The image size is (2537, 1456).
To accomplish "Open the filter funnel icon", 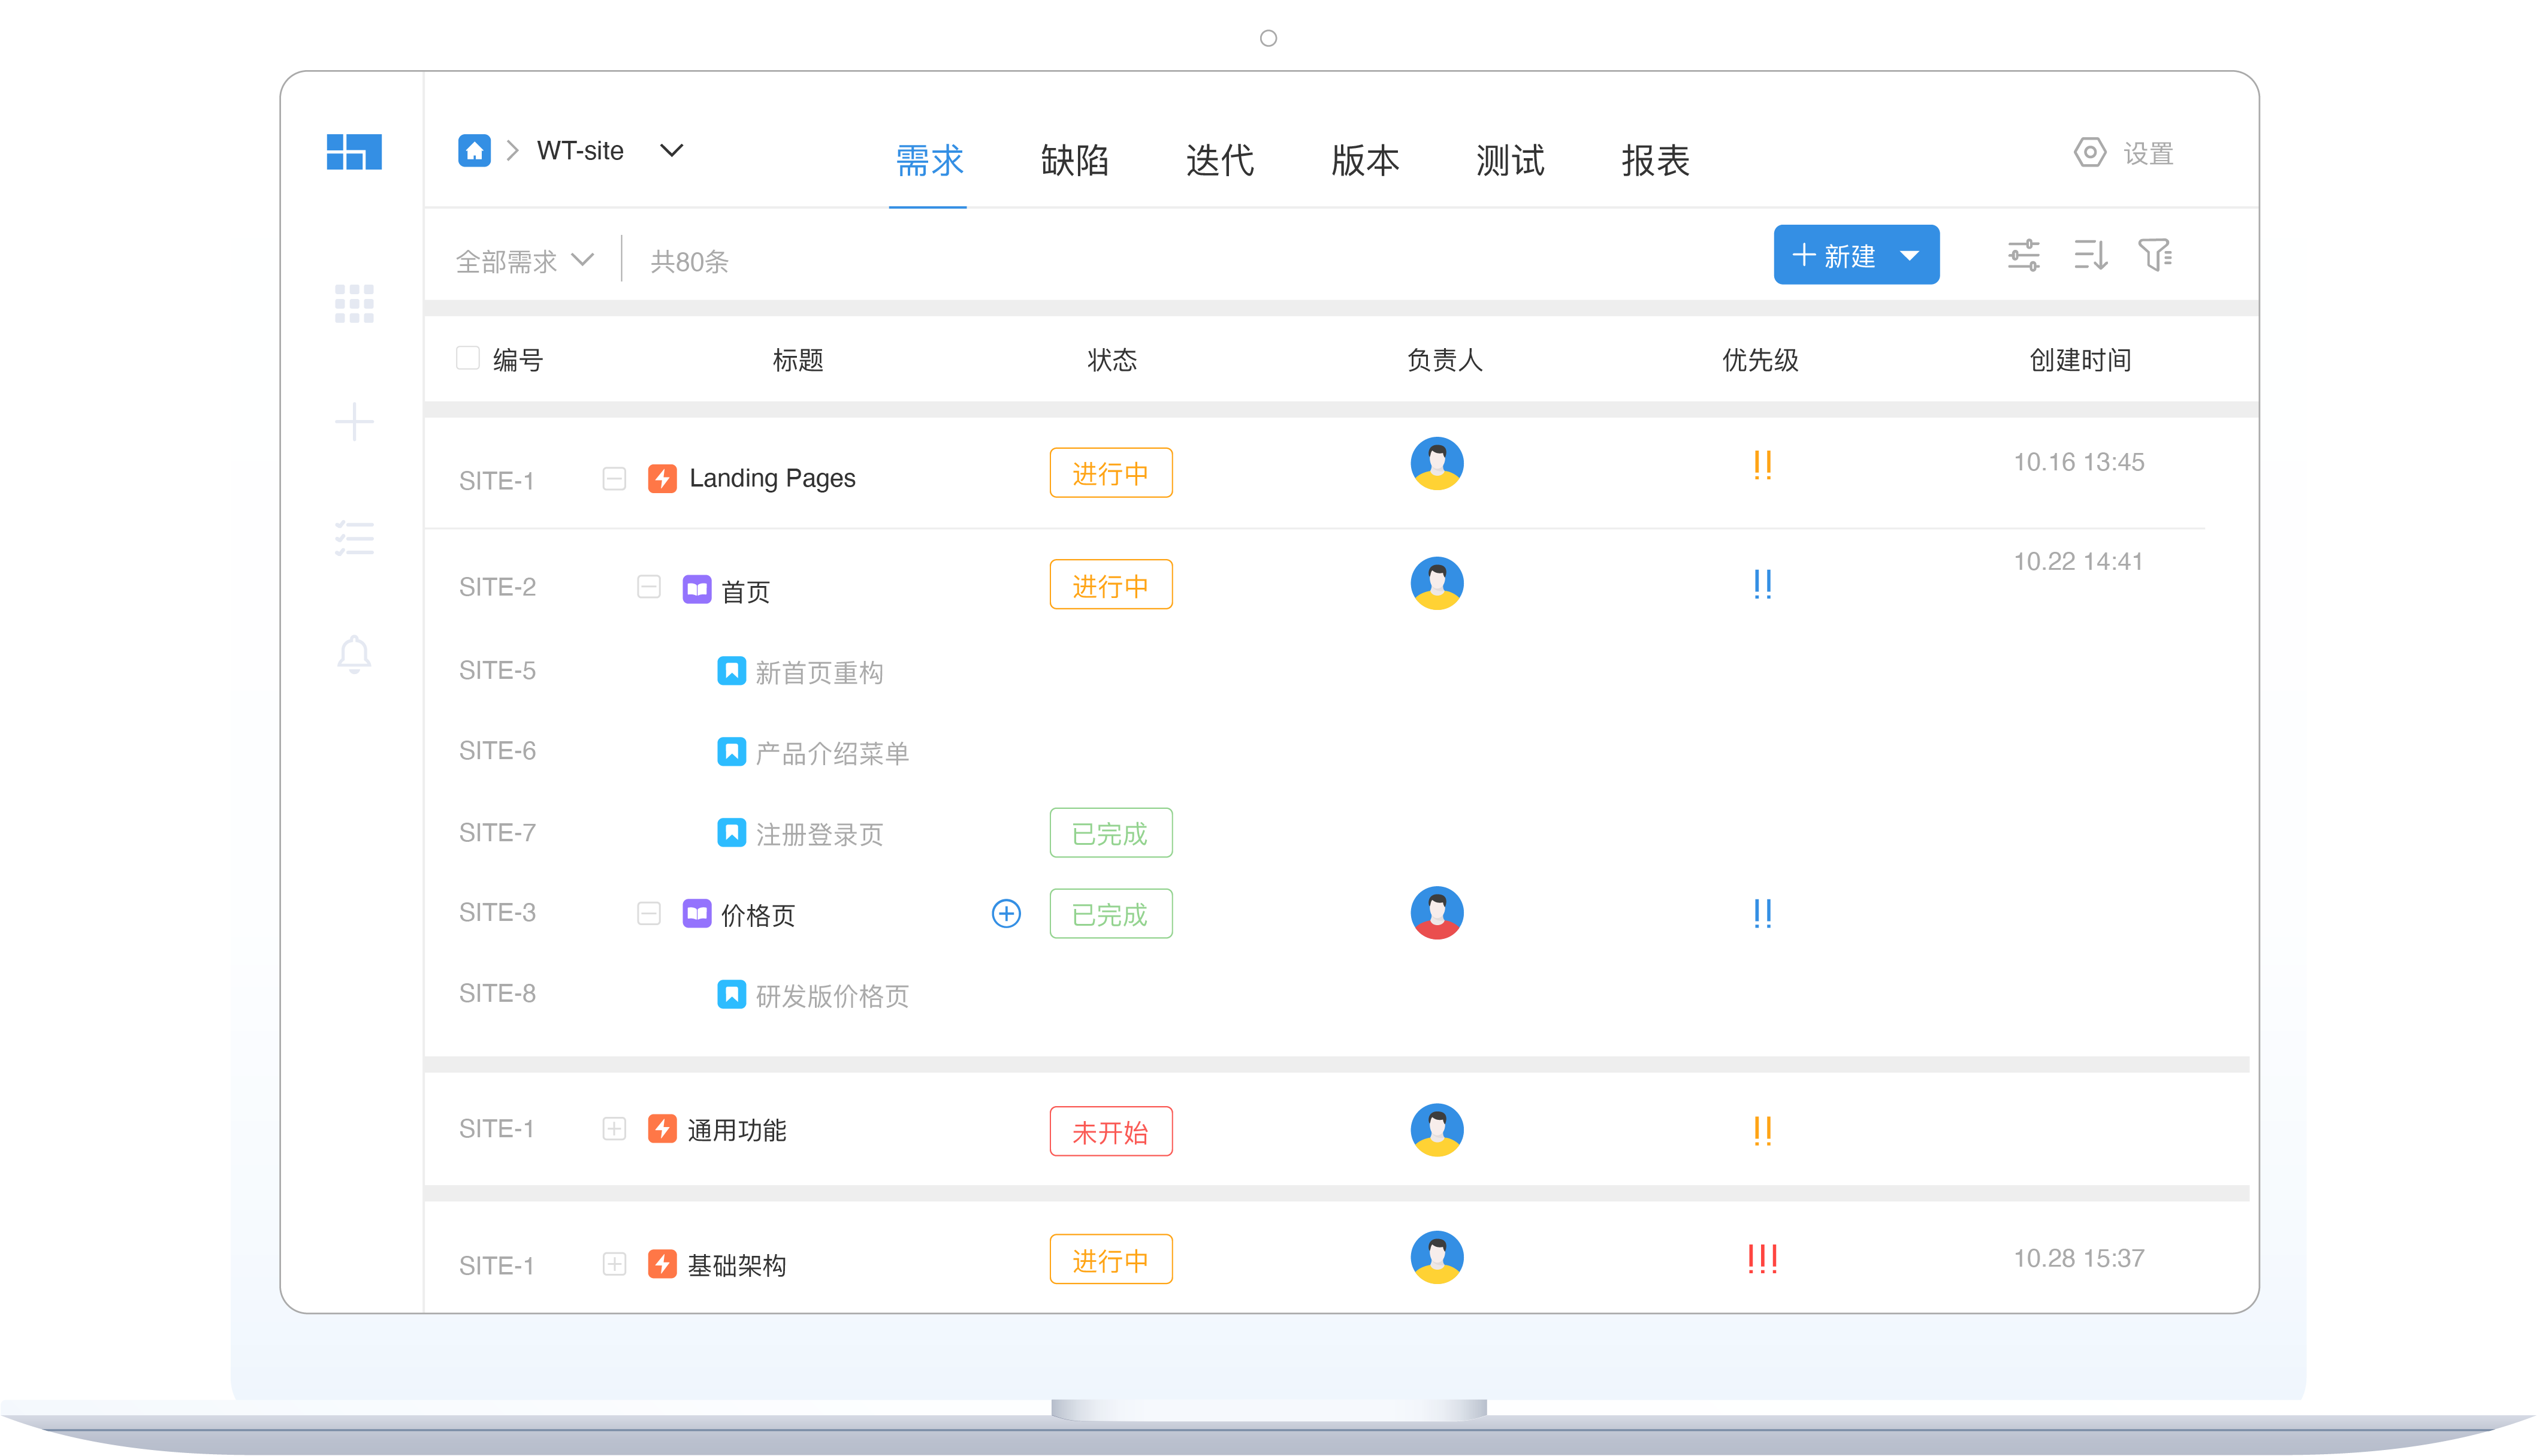I will coord(2155,256).
